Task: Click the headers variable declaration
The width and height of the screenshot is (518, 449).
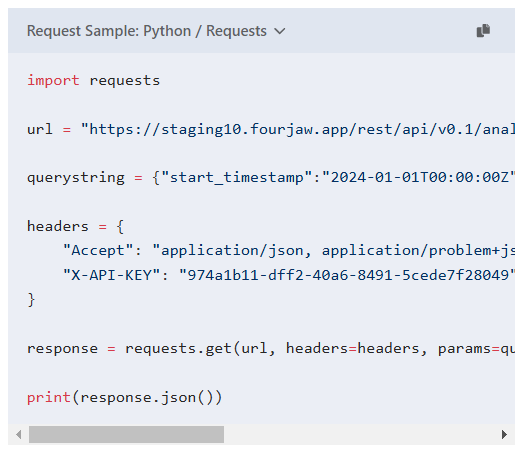Action: [x=58, y=226]
